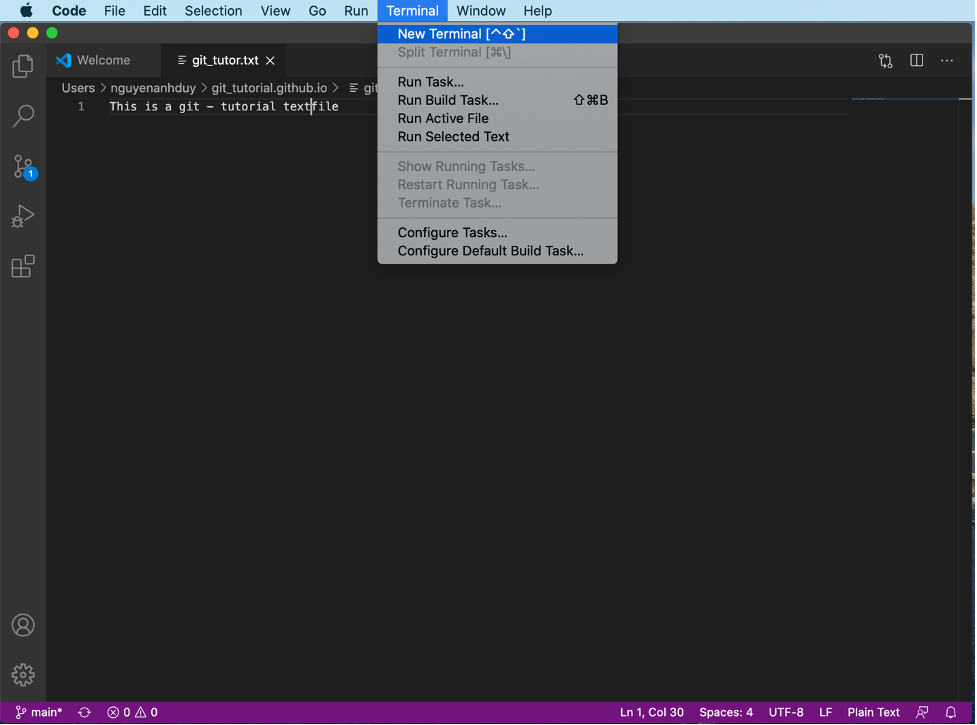Image resolution: width=977 pixels, height=725 pixels.
Task: Open the Extensions view icon
Action: pyautogui.click(x=22, y=266)
